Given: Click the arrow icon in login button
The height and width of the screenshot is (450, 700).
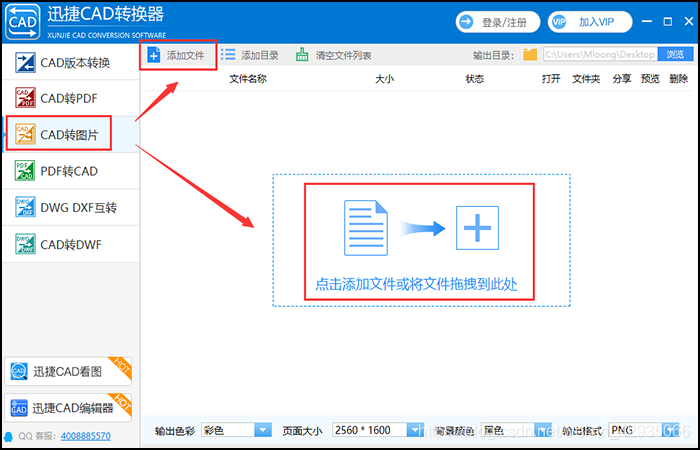Looking at the screenshot, I should coord(466,22).
